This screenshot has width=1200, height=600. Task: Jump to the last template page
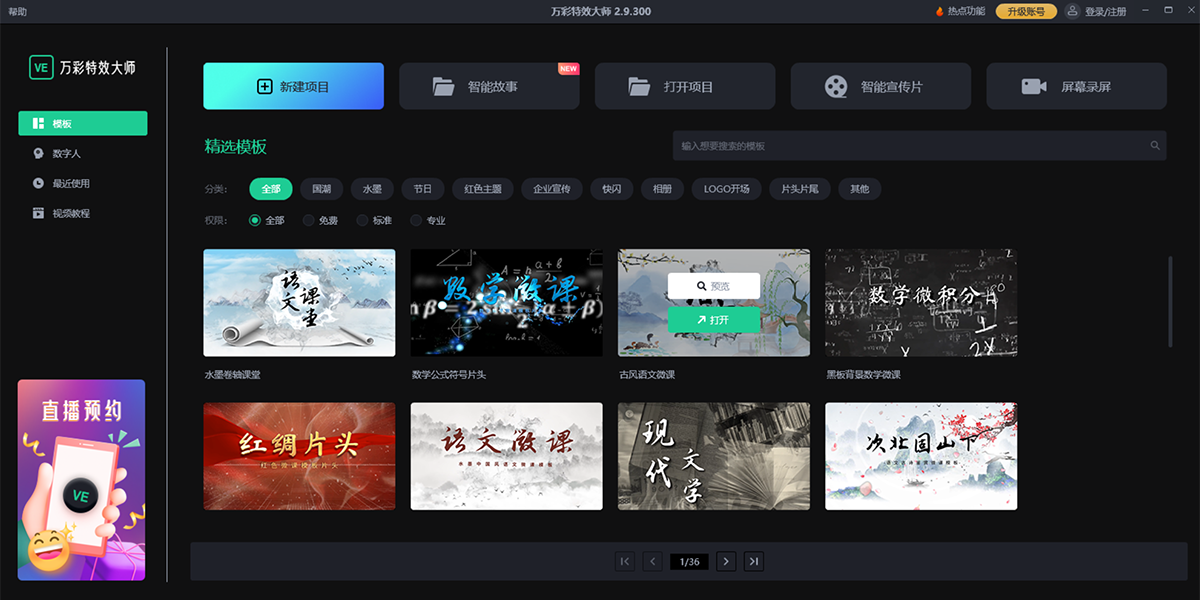754,561
